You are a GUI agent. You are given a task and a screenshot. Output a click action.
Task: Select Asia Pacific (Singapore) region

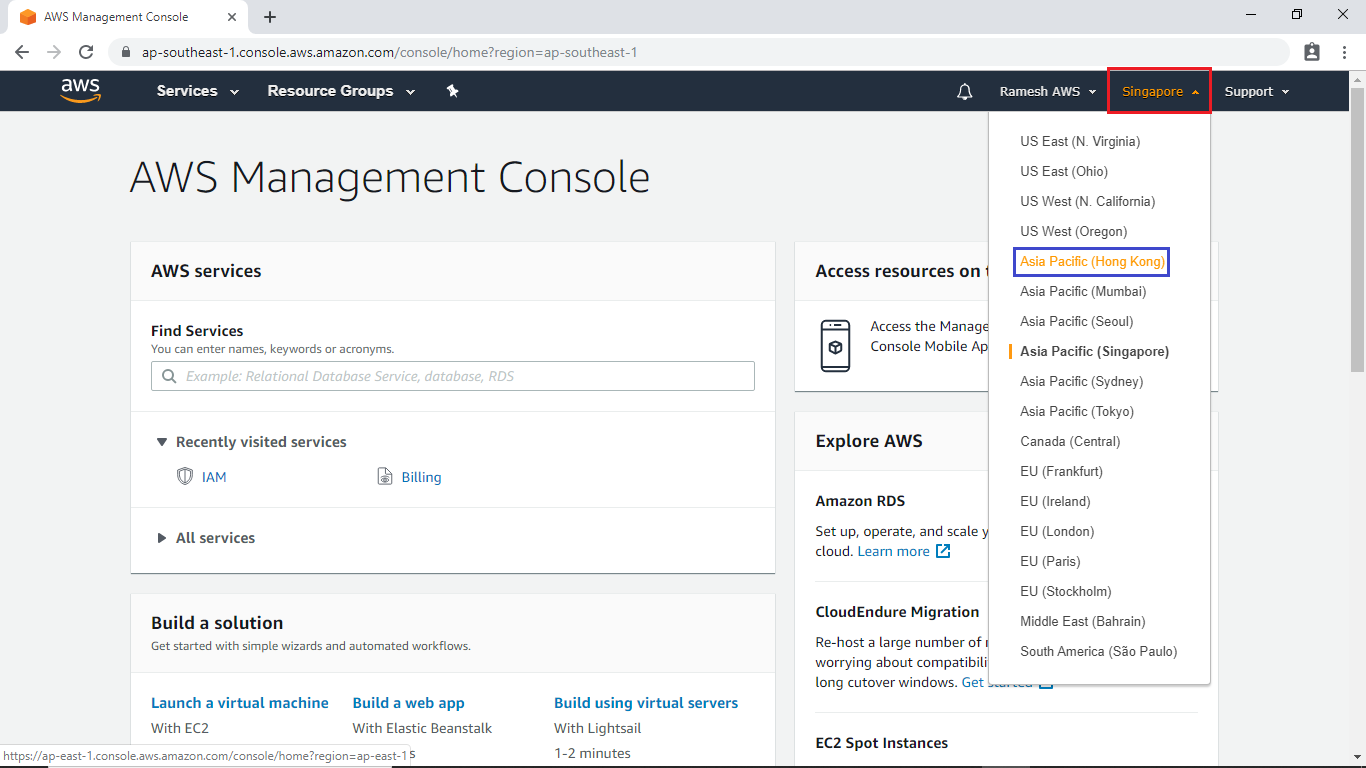[1095, 351]
